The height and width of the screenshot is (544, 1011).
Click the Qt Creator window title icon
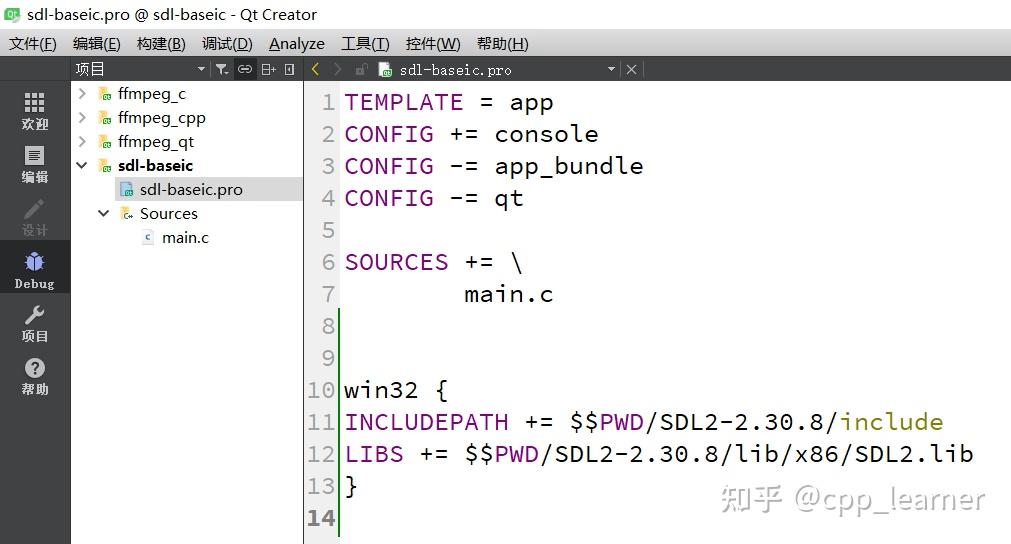12,14
